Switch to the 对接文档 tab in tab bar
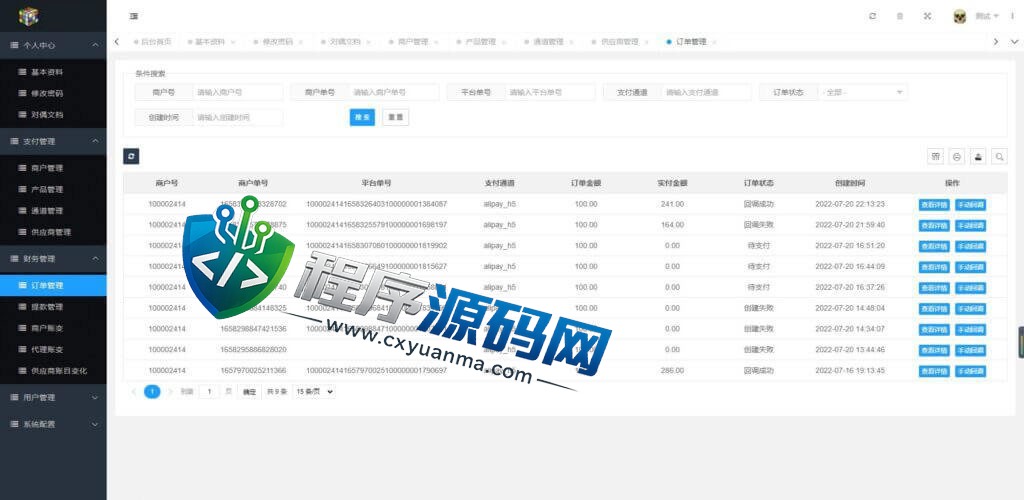Image resolution: width=1024 pixels, height=500 pixels. (x=345, y=42)
